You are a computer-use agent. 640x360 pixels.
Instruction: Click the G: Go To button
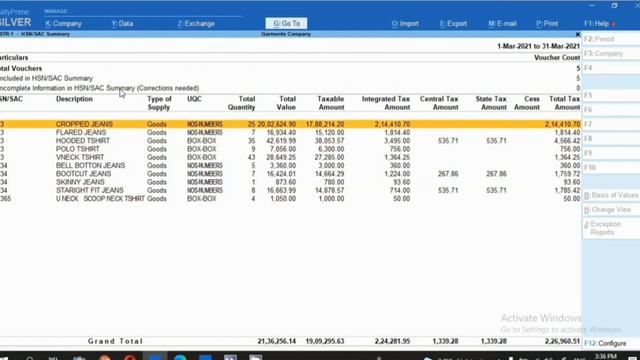coord(286,23)
